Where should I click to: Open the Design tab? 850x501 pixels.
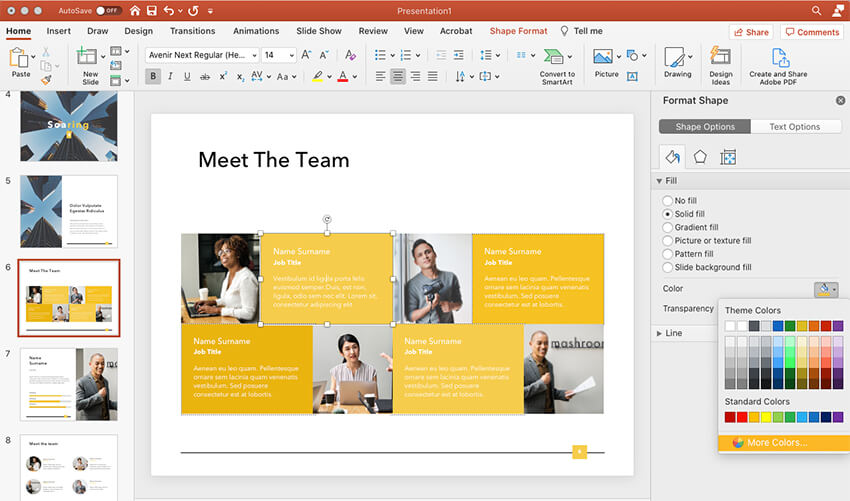[138, 31]
